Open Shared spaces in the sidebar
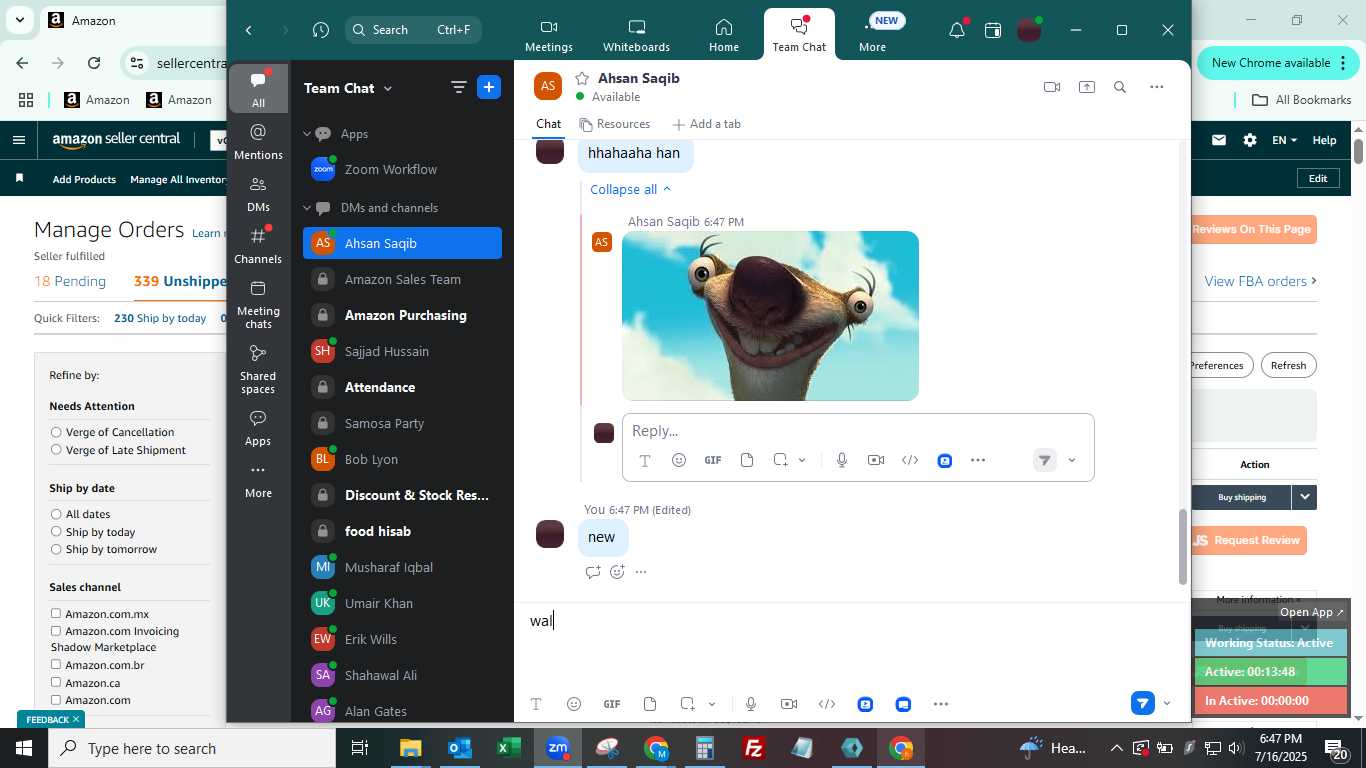The width and height of the screenshot is (1366, 768). tap(258, 369)
